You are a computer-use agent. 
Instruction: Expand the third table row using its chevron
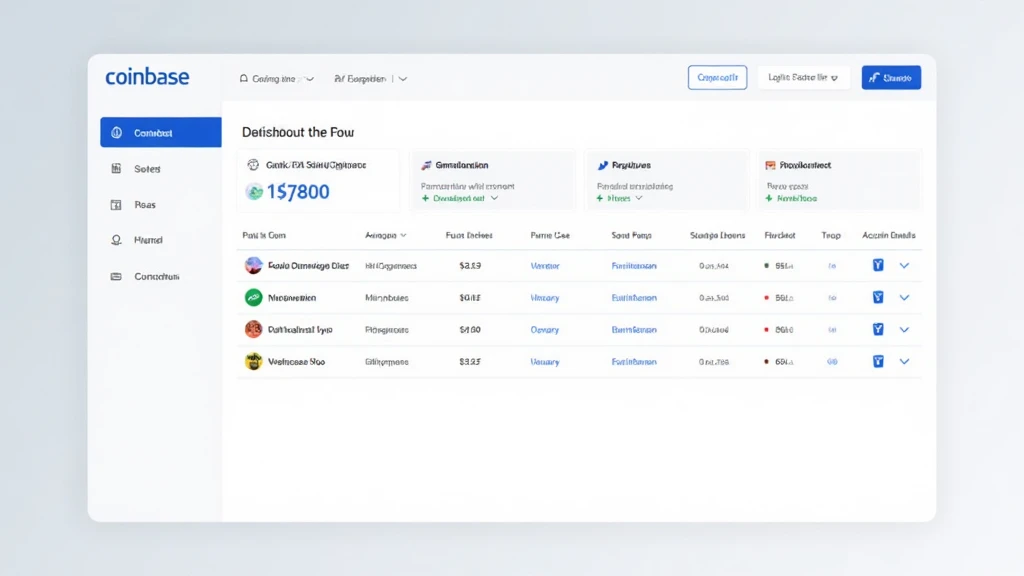coord(904,329)
